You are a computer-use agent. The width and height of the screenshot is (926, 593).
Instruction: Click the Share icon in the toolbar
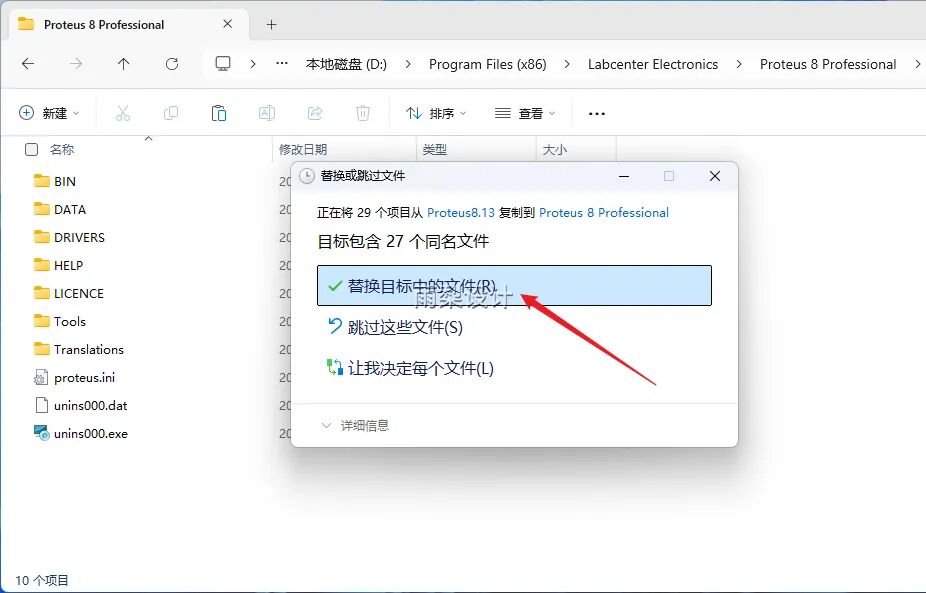tap(315, 112)
